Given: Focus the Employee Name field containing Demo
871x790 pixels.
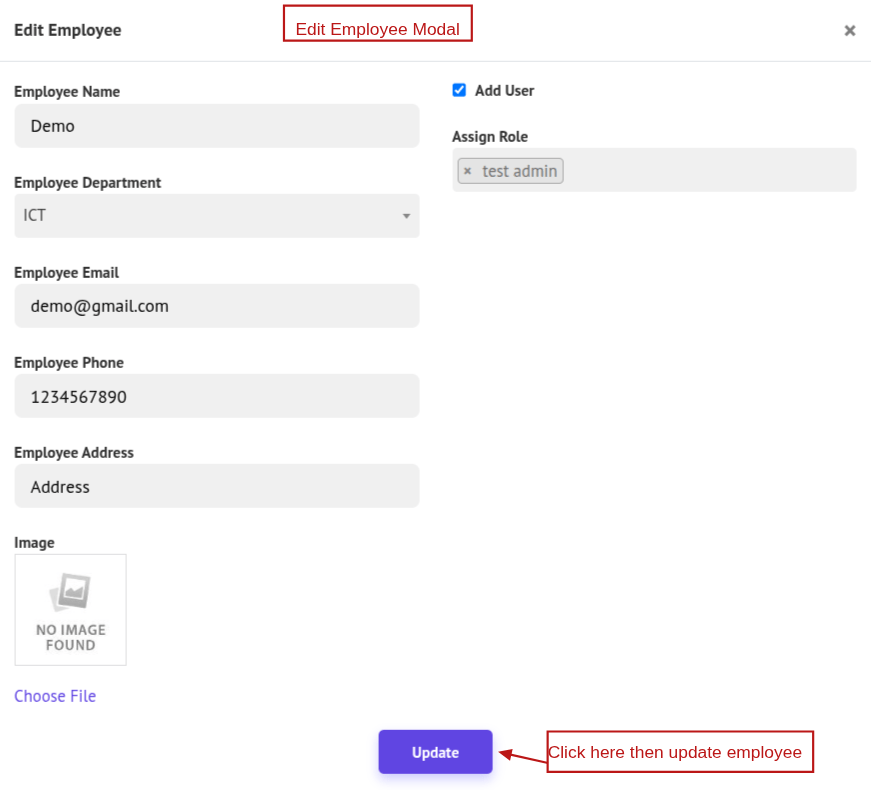Looking at the screenshot, I should [216, 126].
